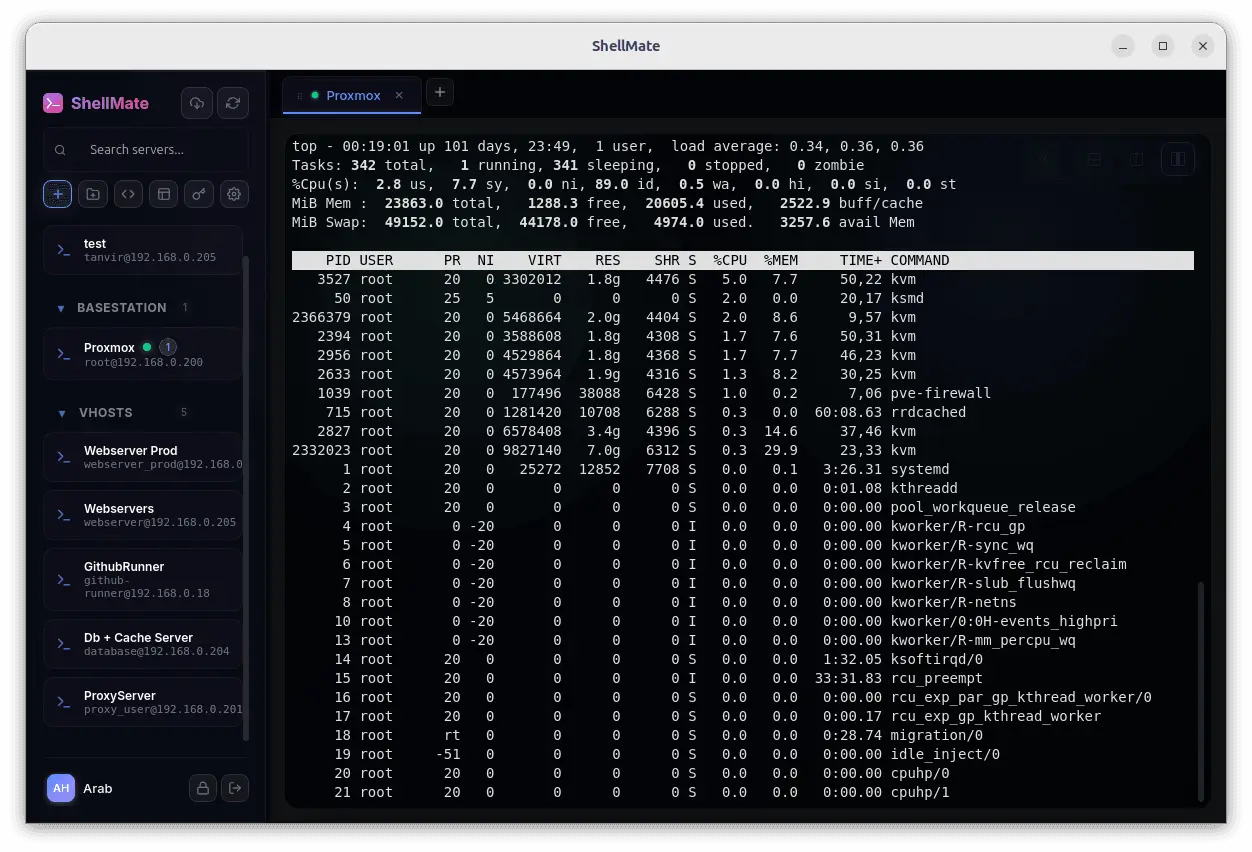Click the ksoftirqd/0 process row
Screen dimensions: 1252x852
coord(742,659)
